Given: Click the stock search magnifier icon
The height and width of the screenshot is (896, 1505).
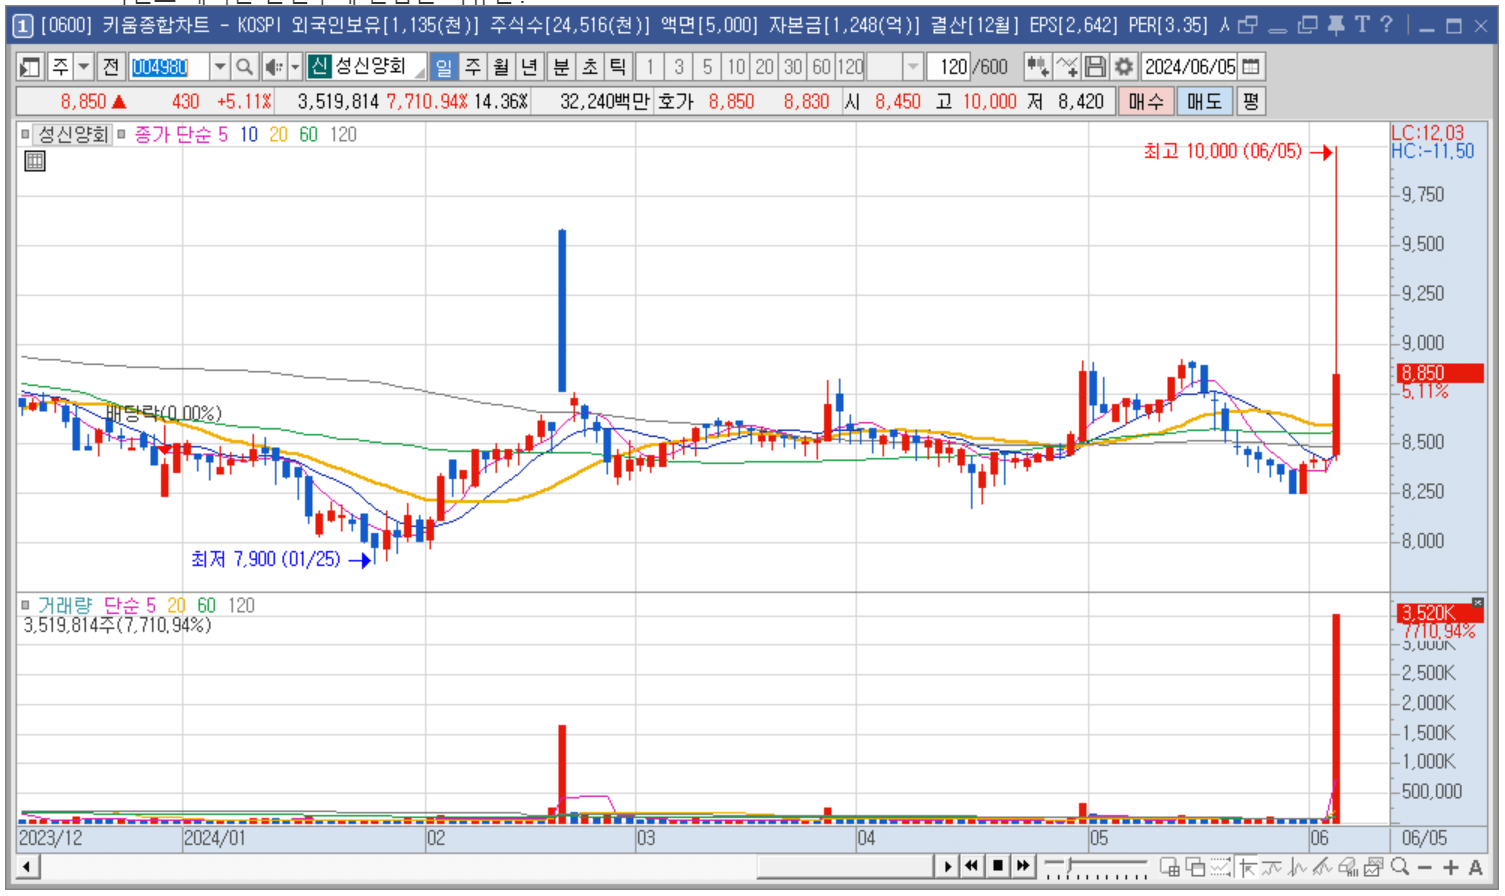Looking at the screenshot, I should [244, 67].
